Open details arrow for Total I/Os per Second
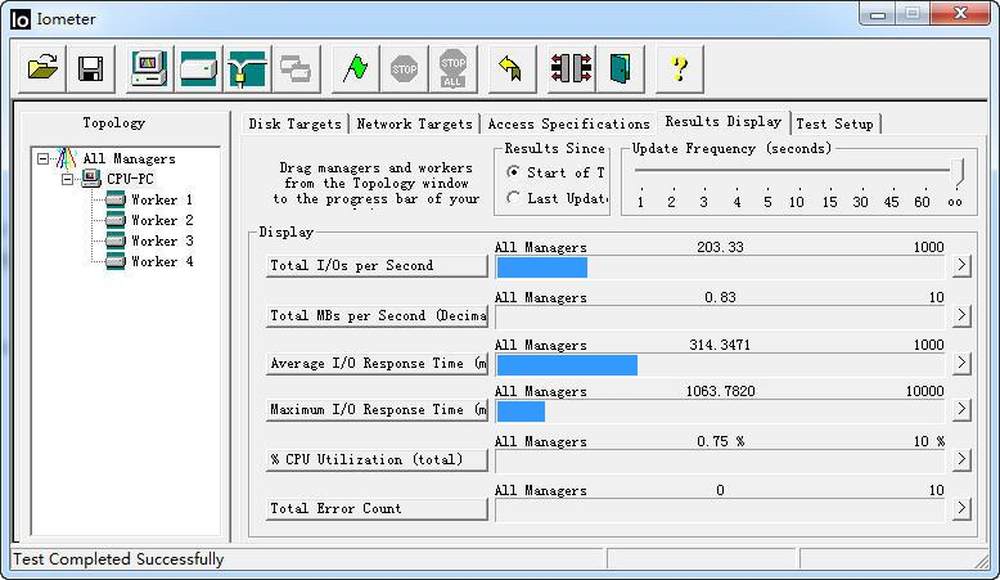Screen dimensions: 1000x580 click(961, 265)
